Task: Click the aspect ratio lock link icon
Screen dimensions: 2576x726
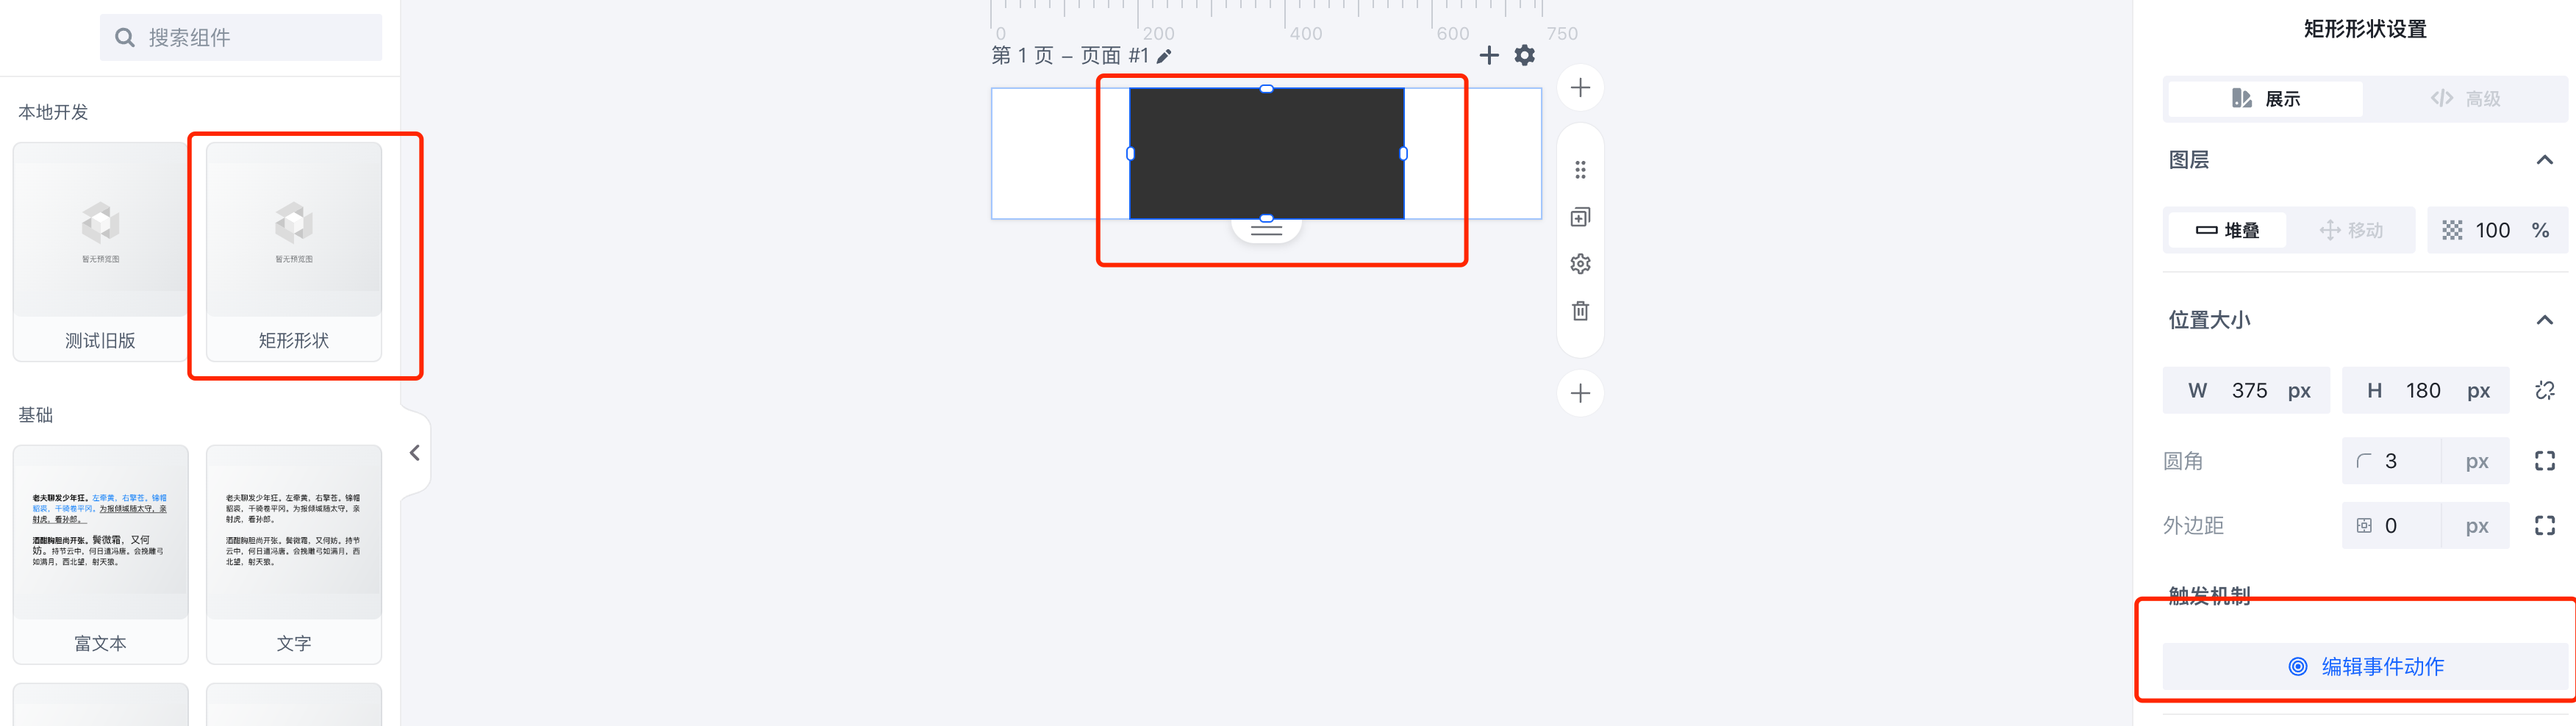Action: coord(2545,390)
